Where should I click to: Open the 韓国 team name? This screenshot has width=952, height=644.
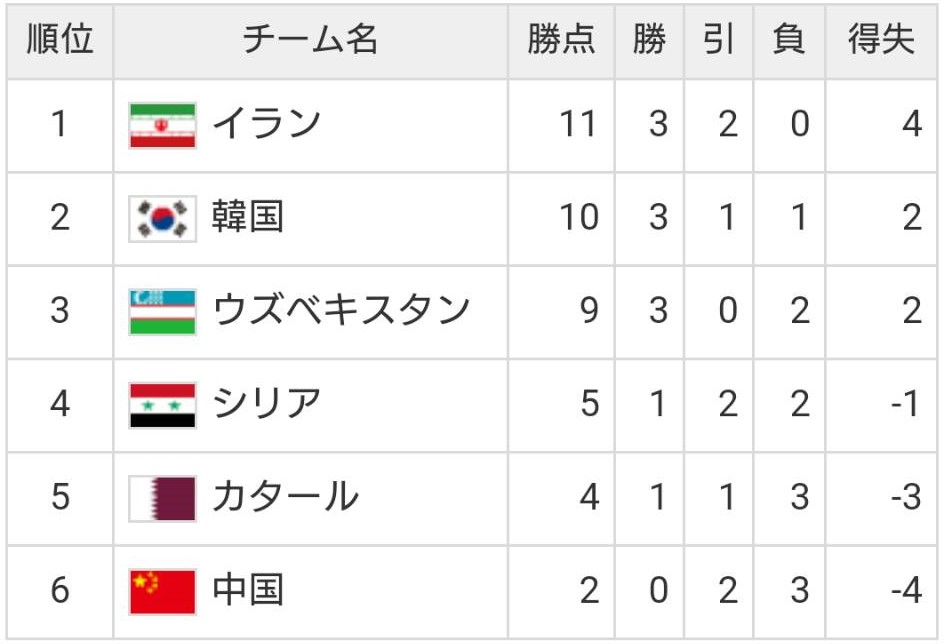pos(248,217)
